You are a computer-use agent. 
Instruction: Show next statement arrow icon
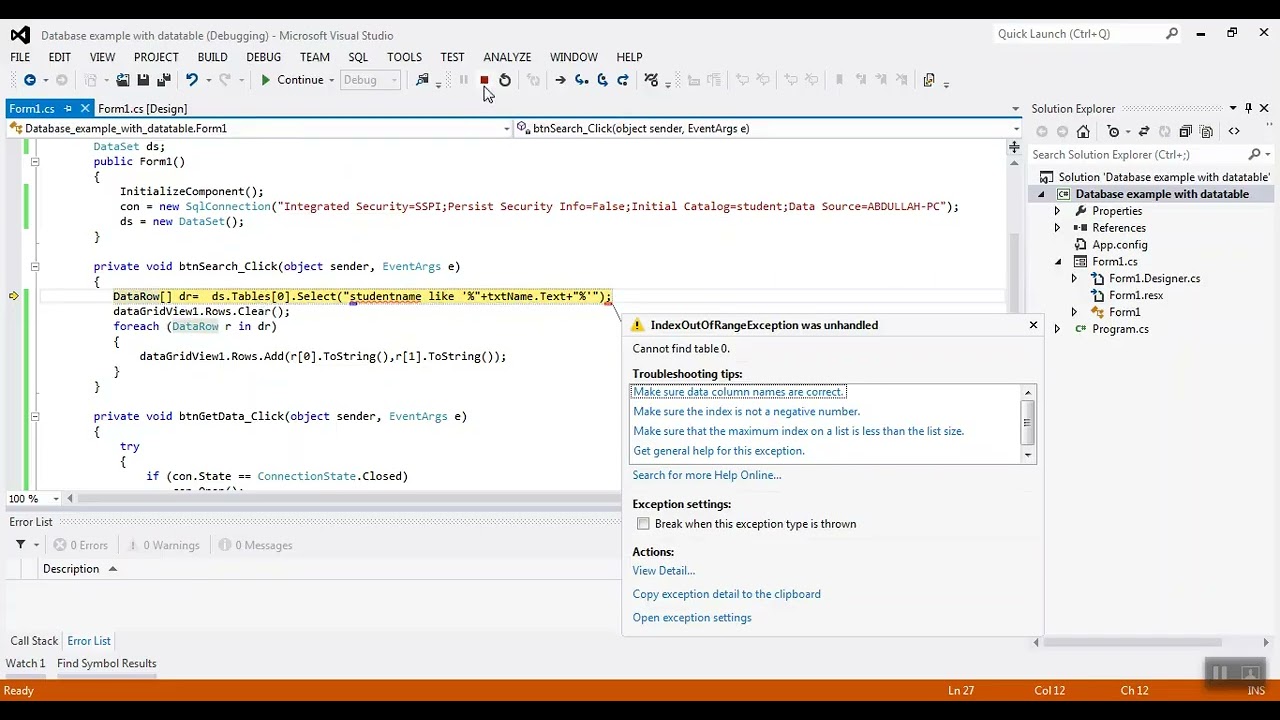click(560, 80)
